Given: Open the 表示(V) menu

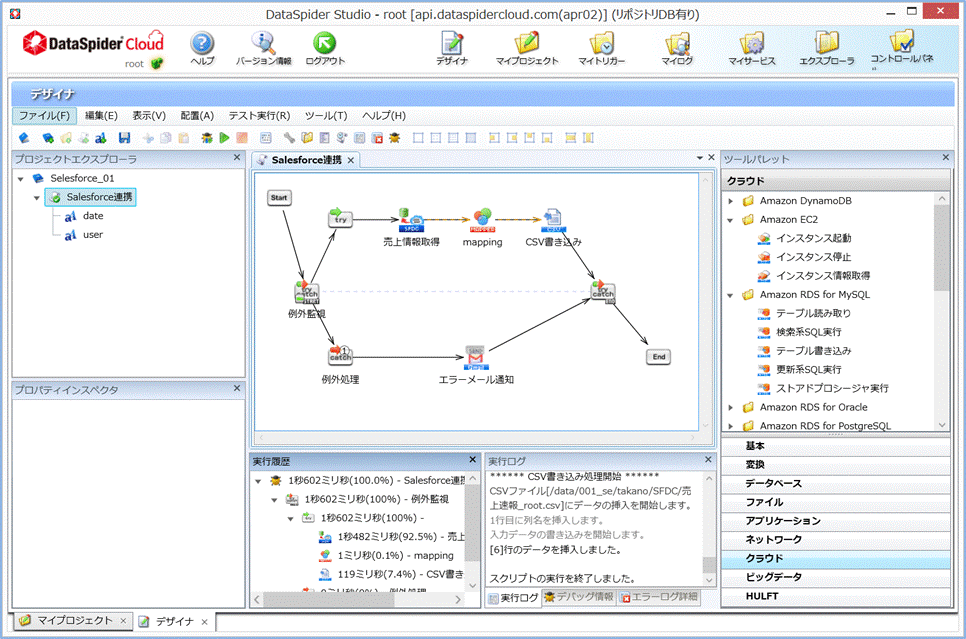Looking at the screenshot, I should [x=149, y=115].
